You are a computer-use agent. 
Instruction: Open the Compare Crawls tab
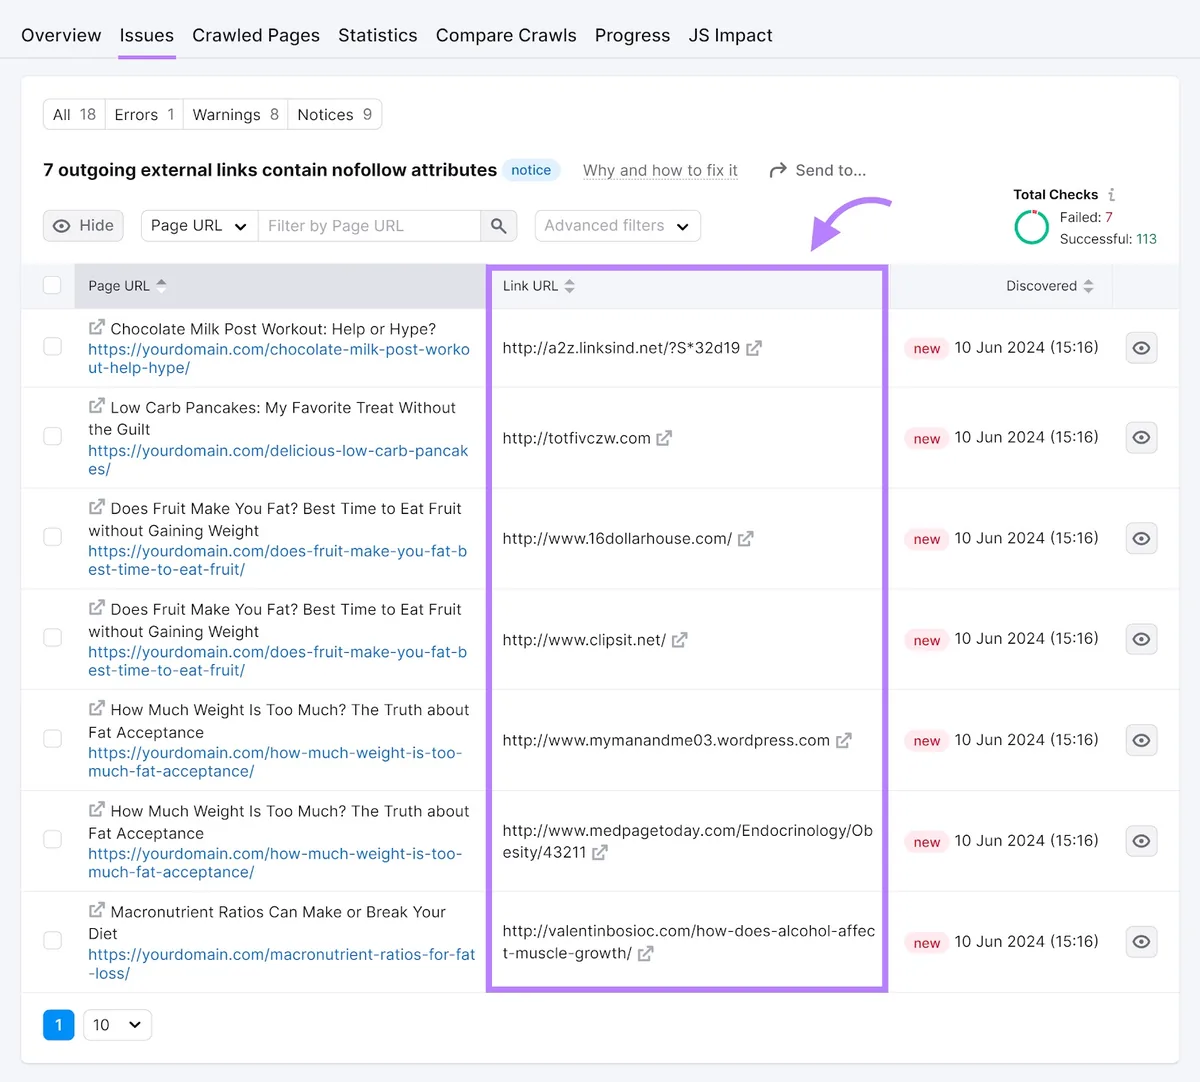pyautogui.click(x=506, y=35)
